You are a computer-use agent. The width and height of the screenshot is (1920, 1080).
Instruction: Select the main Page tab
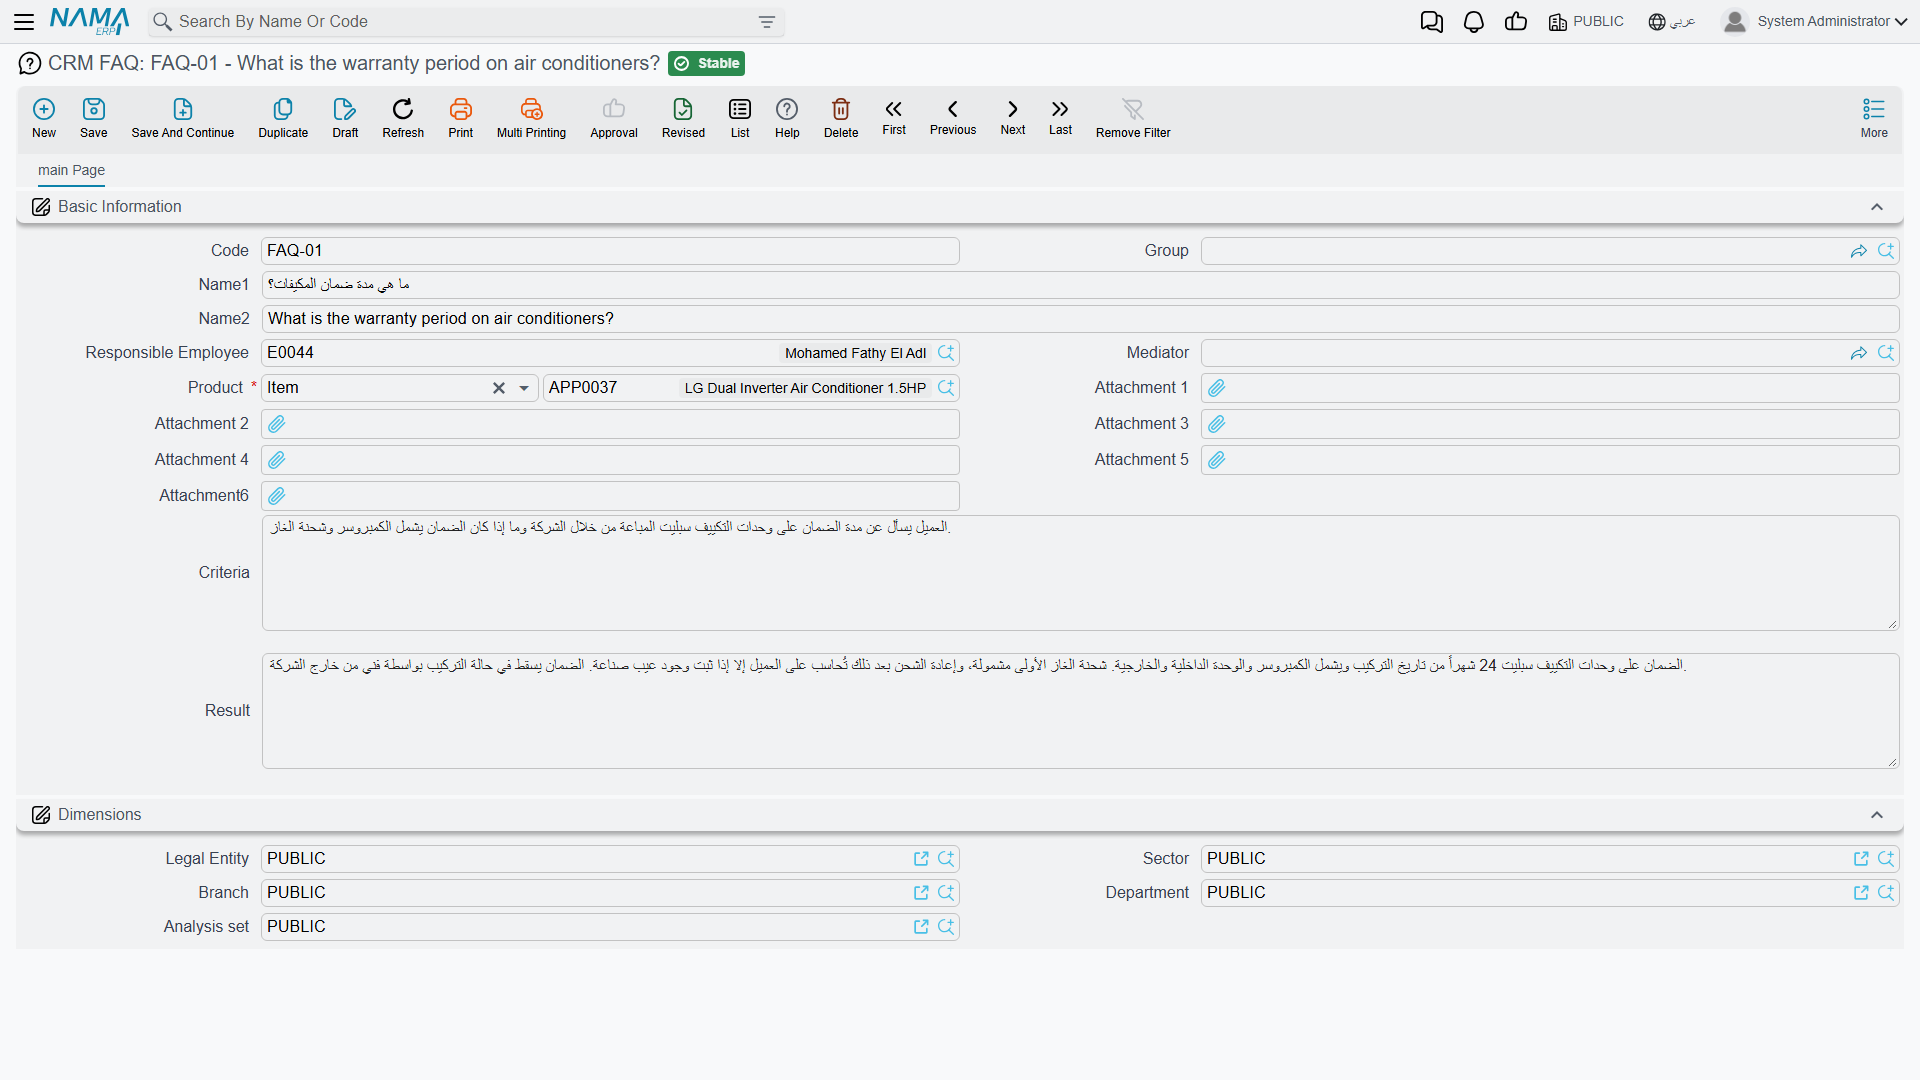[x=71, y=170]
